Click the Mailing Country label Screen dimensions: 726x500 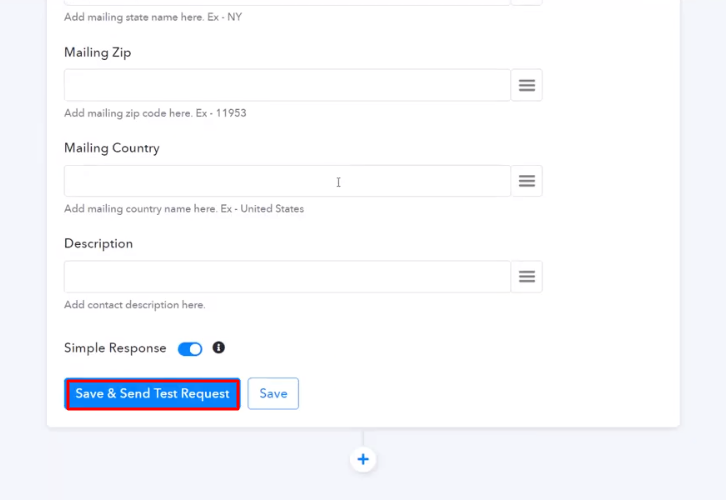112,148
